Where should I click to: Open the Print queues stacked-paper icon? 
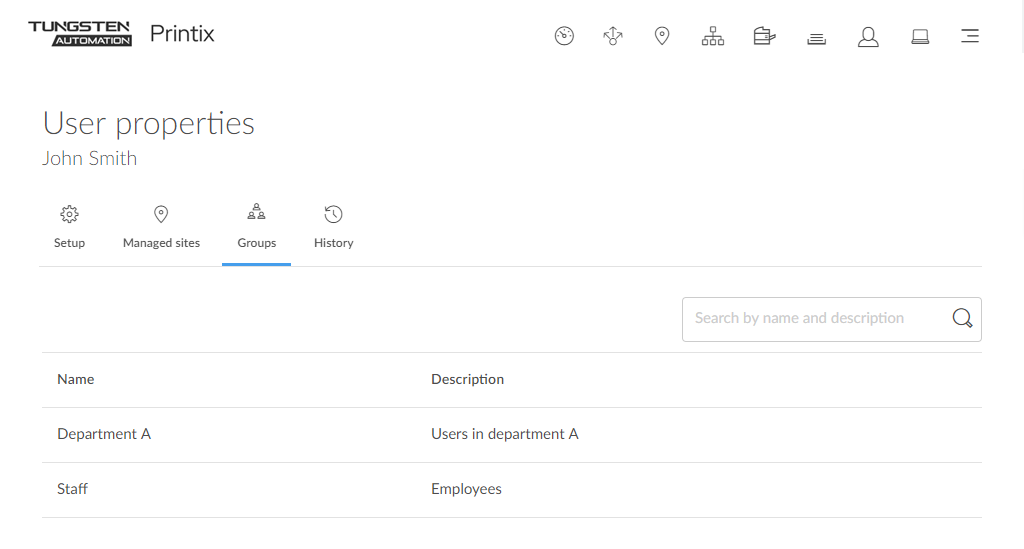(x=816, y=38)
